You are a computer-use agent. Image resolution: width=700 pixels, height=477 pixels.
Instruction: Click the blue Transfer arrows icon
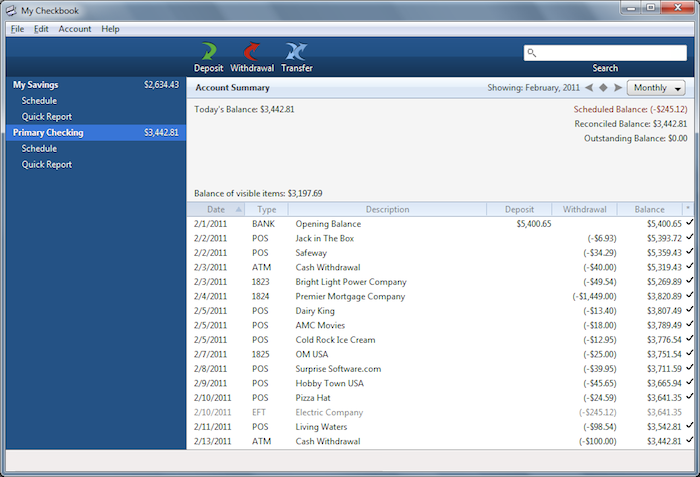(296, 52)
